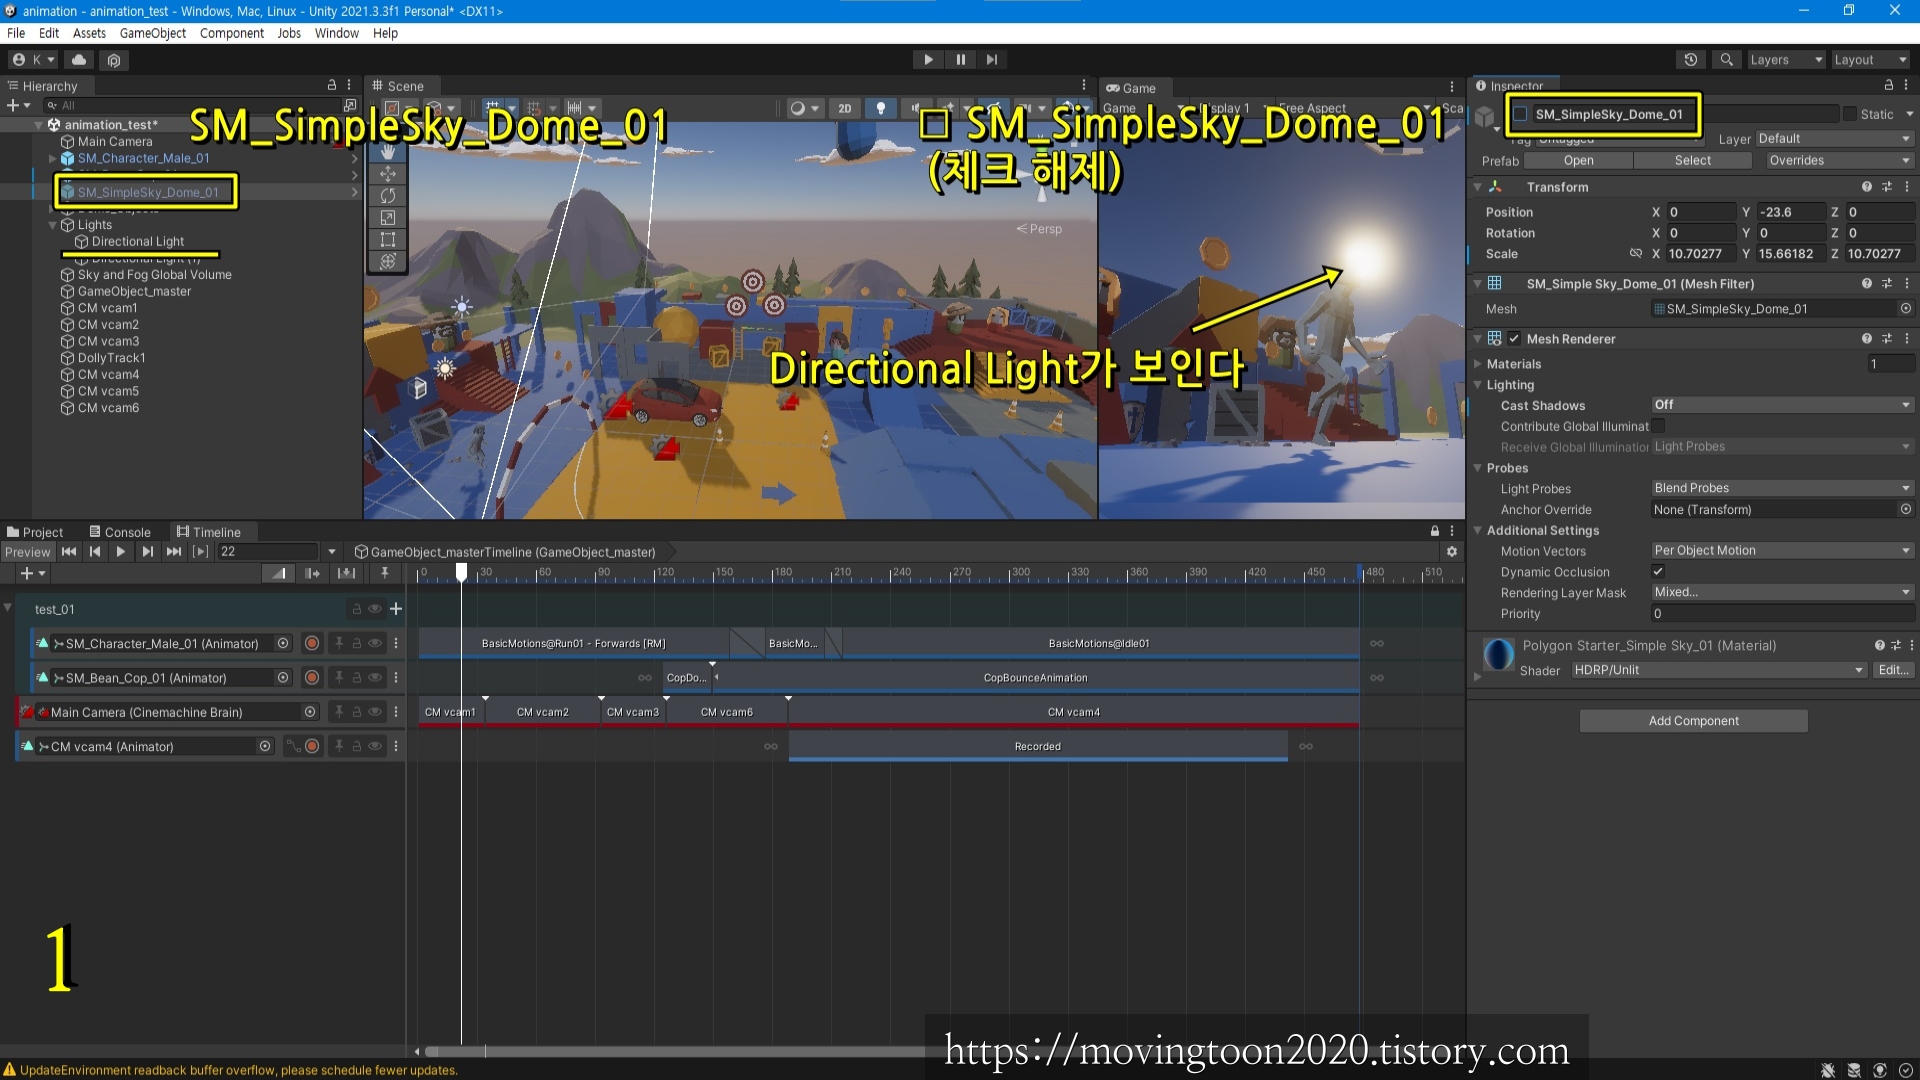Toggle 2D view mode in Scene
This screenshot has height=1080, width=1920.
pos(845,108)
